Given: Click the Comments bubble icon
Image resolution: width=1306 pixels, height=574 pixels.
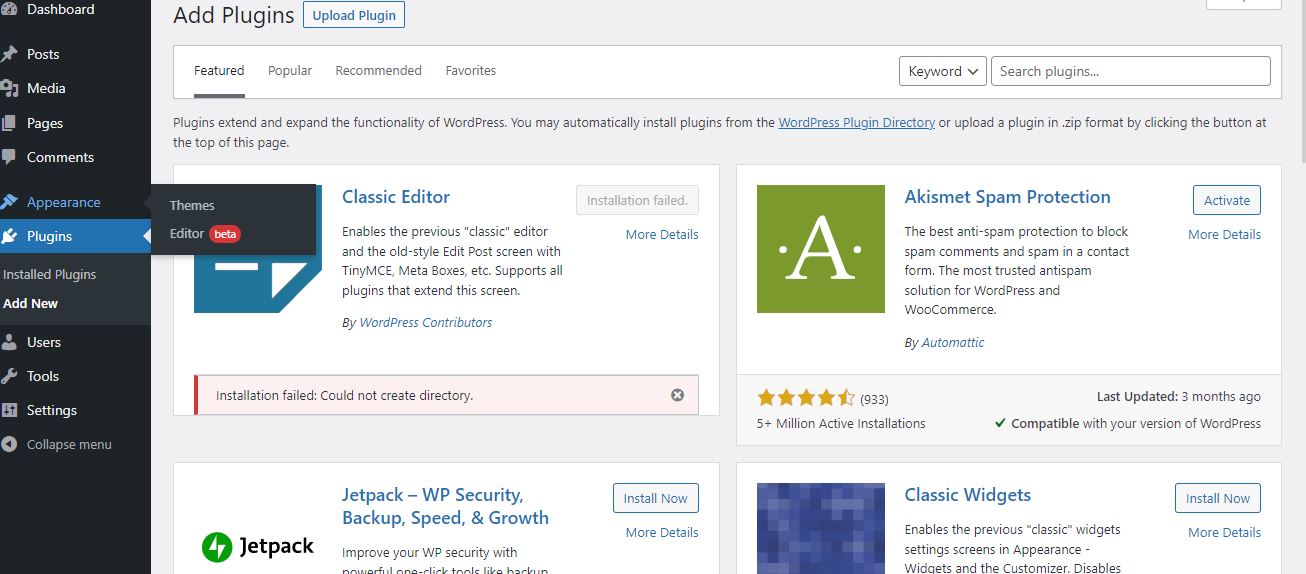Looking at the screenshot, I should 9,157.
